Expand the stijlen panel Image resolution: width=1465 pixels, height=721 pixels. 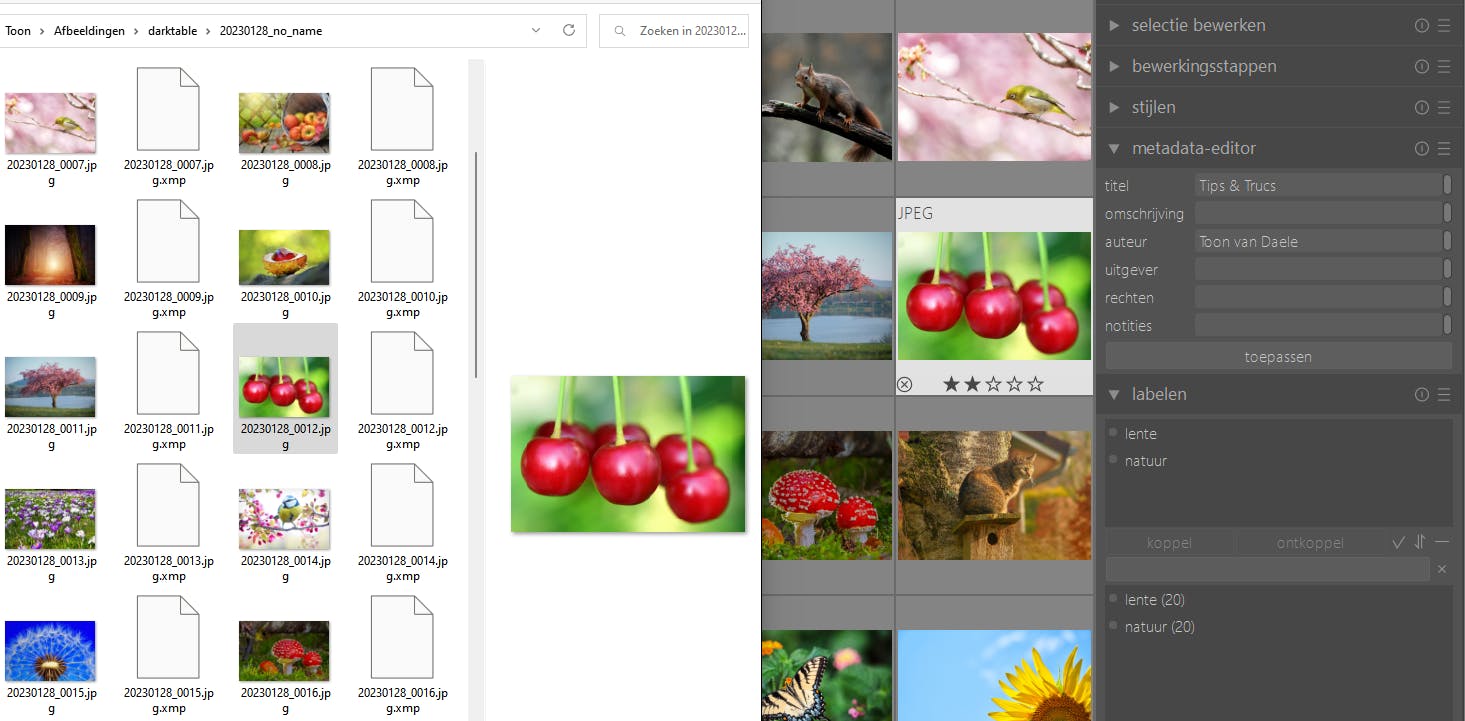1114,108
